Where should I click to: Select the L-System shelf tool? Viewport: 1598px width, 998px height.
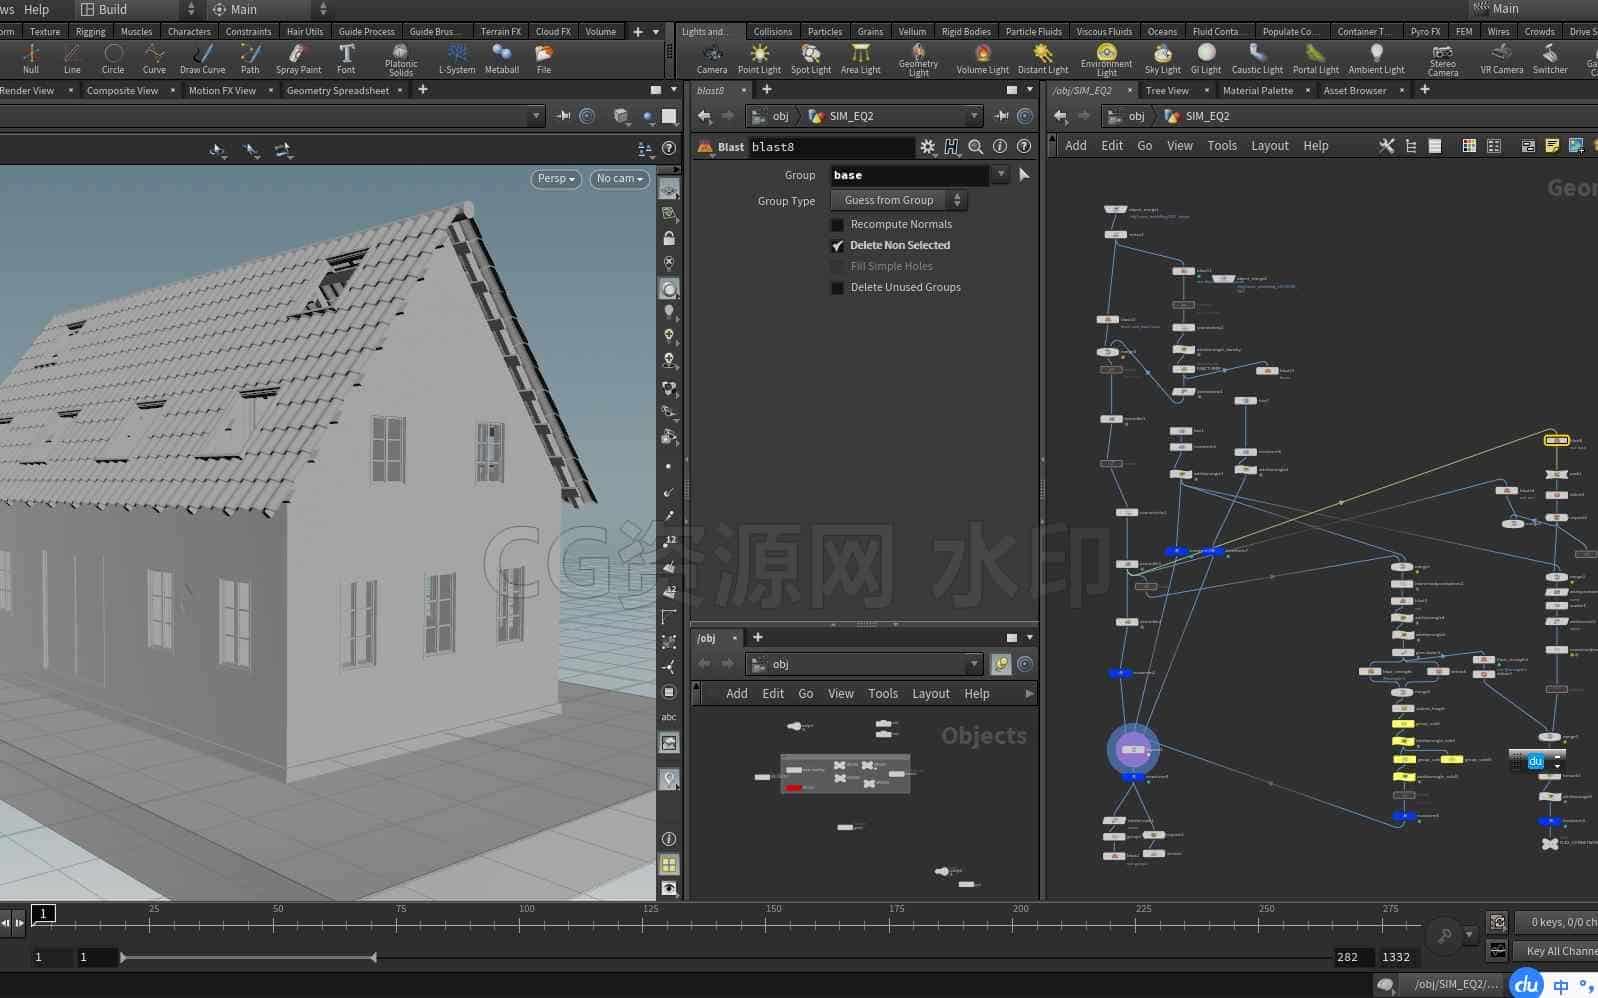[457, 59]
